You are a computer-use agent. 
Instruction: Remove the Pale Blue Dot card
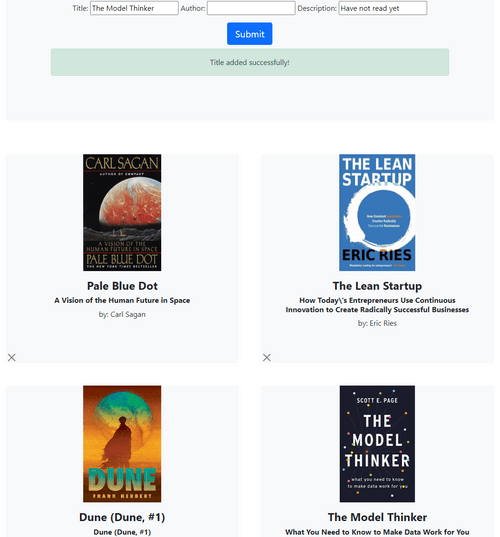click(x=12, y=358)
